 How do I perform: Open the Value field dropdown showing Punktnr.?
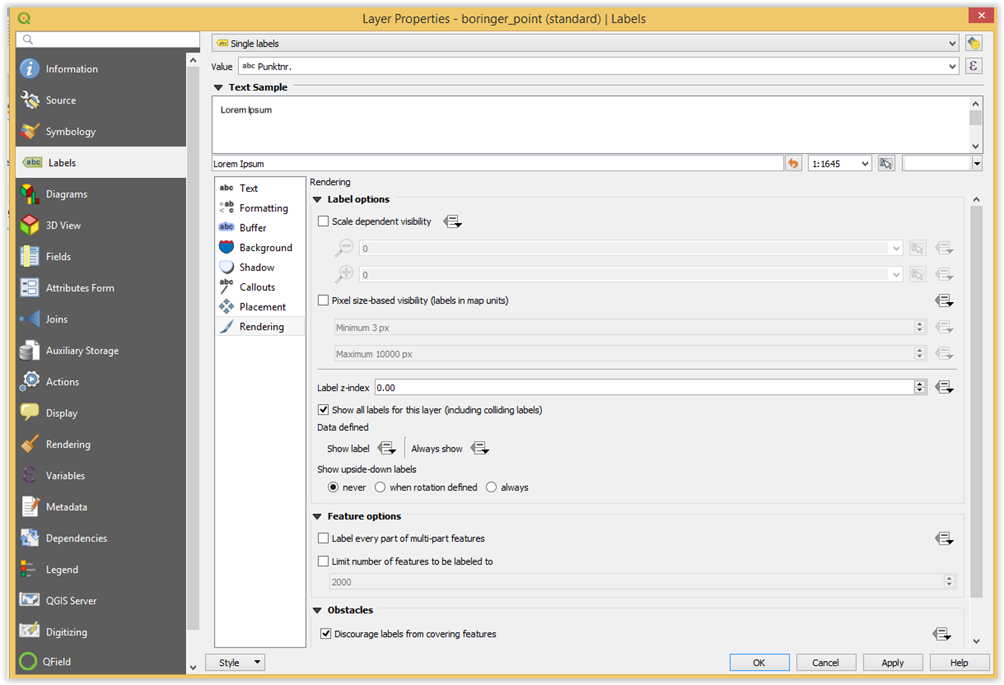click(x=599, y=66)
